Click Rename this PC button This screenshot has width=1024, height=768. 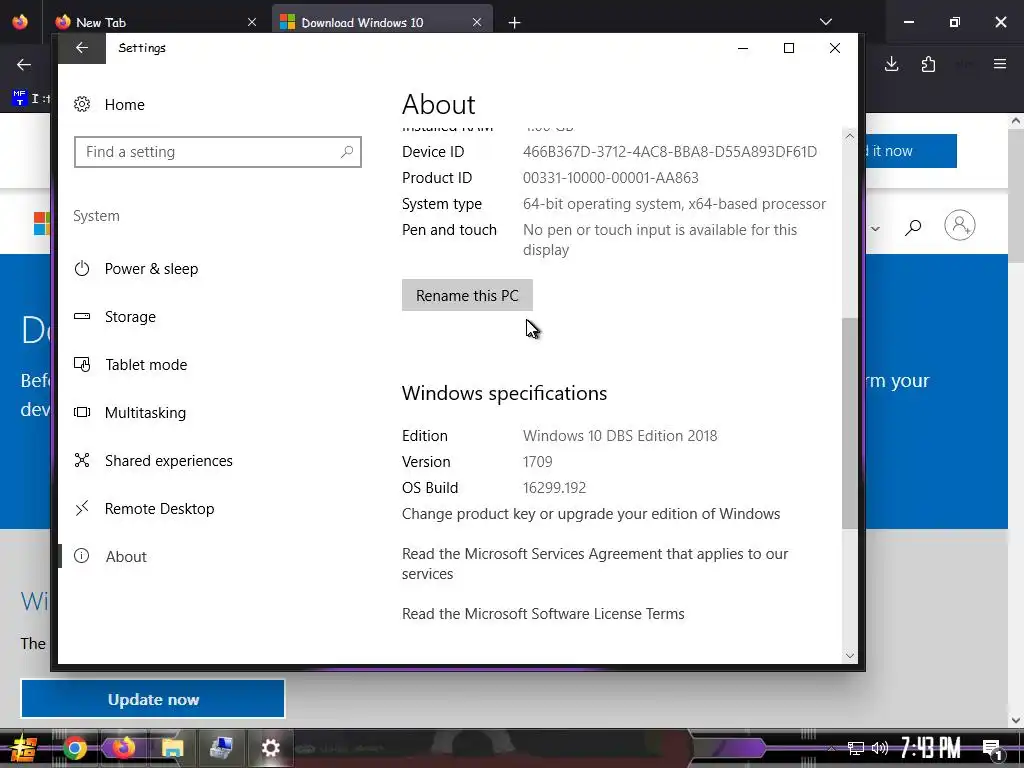click(467, 295)
